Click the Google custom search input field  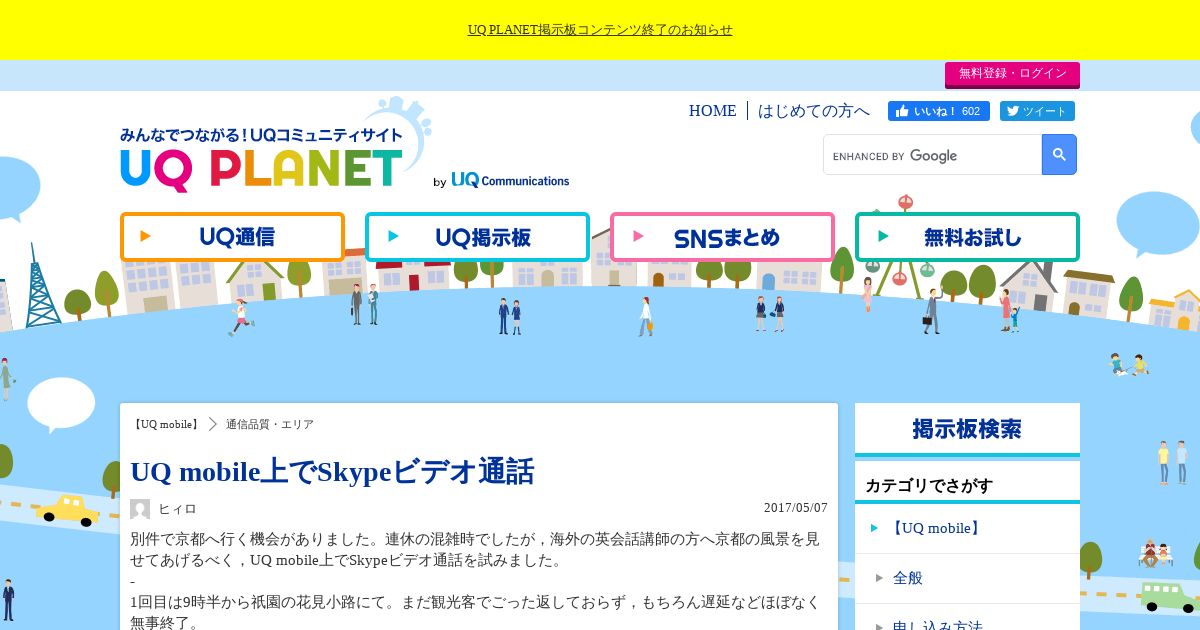tap(932, 155)
